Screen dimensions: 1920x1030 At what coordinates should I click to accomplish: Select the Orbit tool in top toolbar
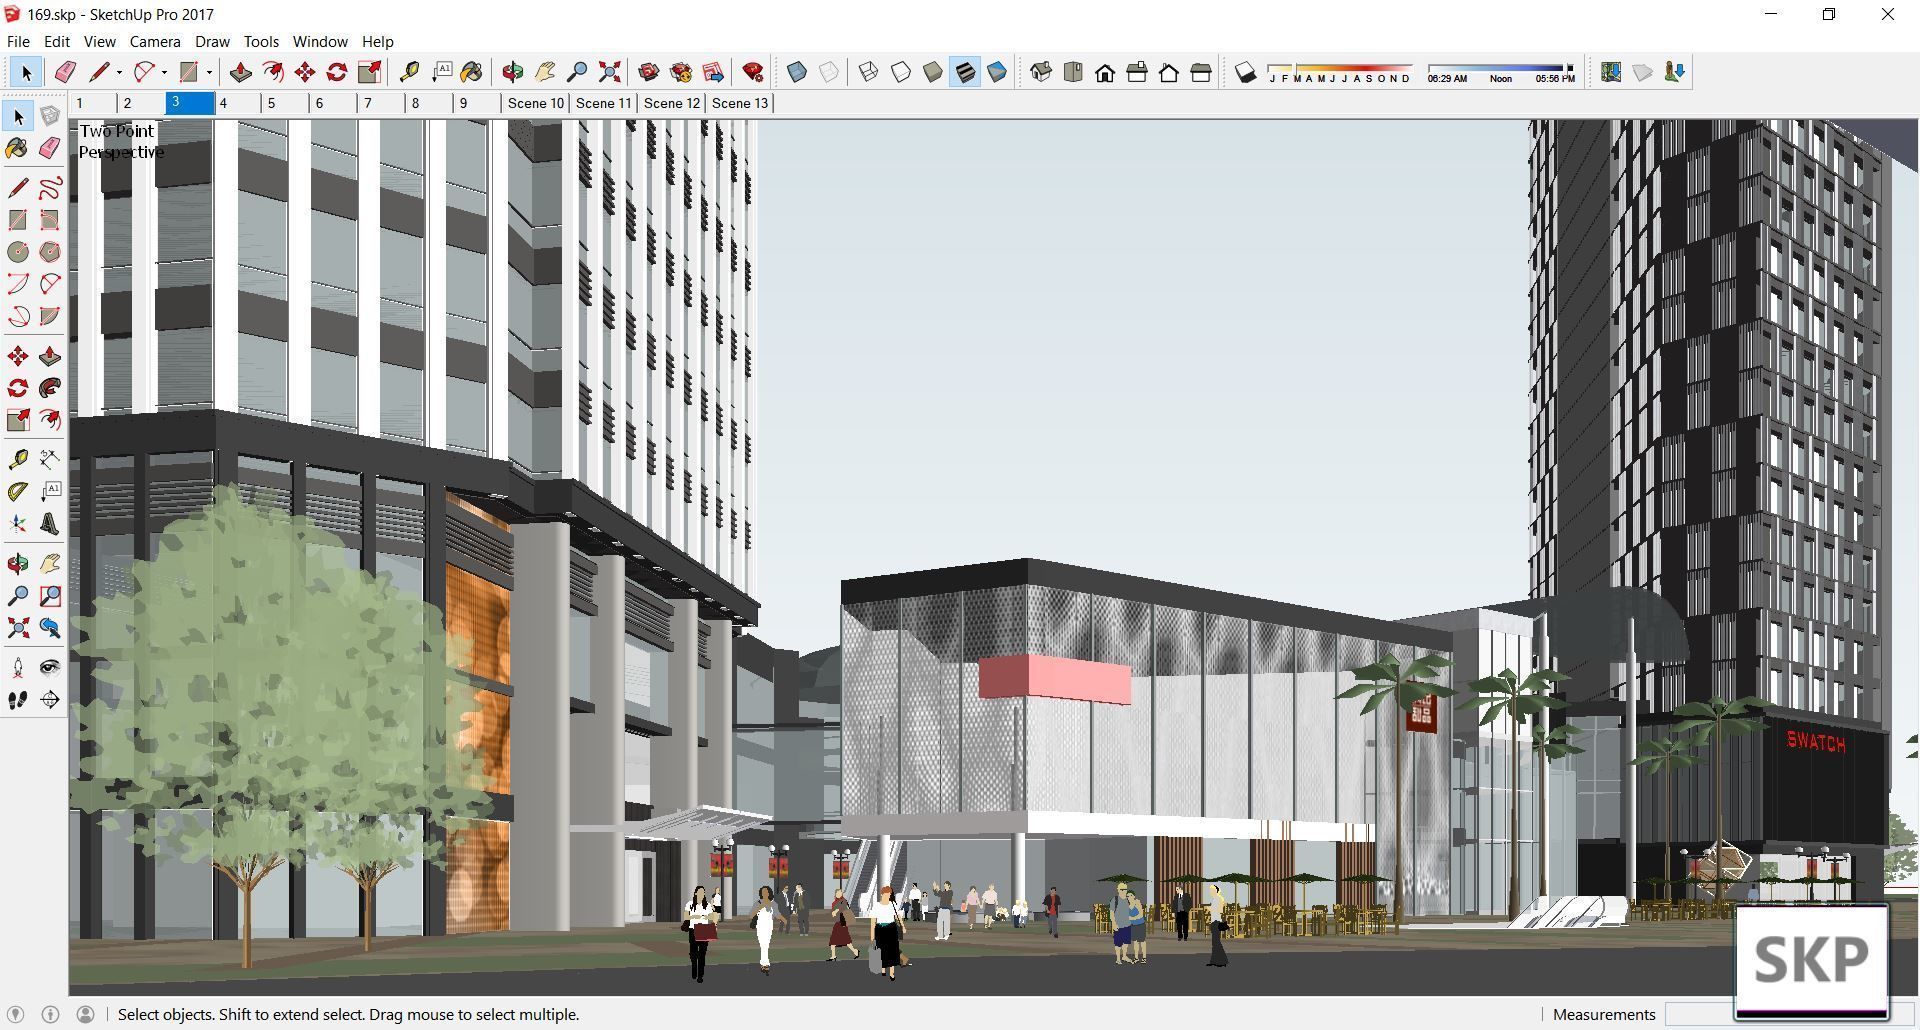pyautogui.click(x=513, y=72)
